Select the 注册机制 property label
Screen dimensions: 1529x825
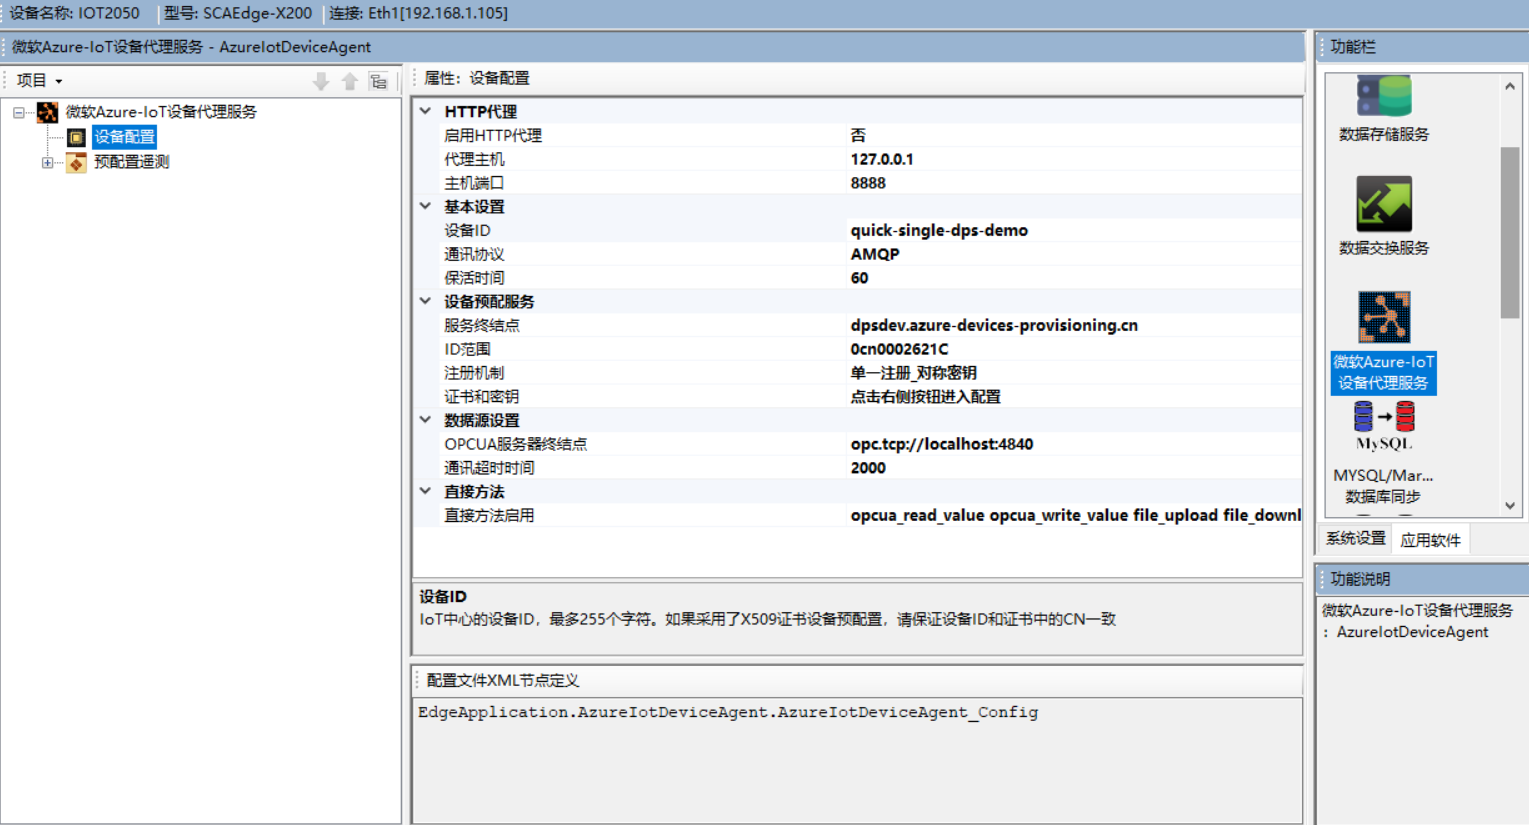point(474,373)
